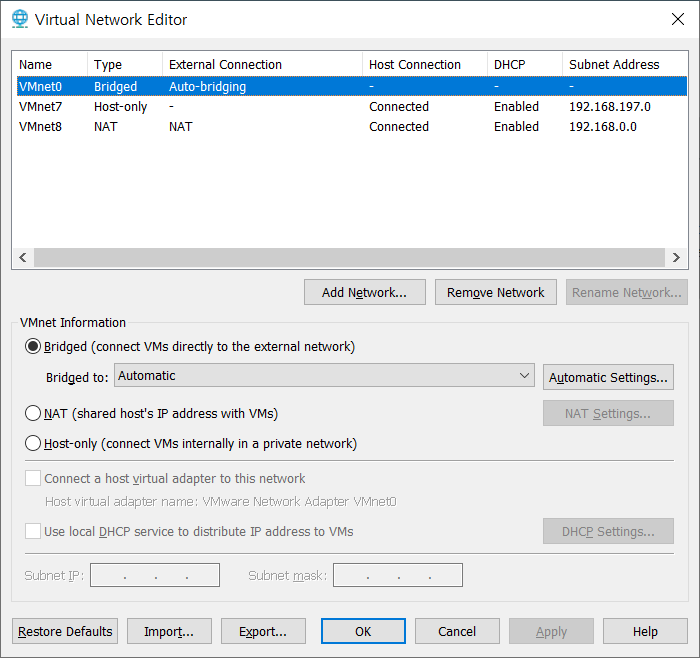The width and height of the screenshot is (700, 658).
Task: Click the Auto-bridging cell of VMnet0
Action: 208,86
